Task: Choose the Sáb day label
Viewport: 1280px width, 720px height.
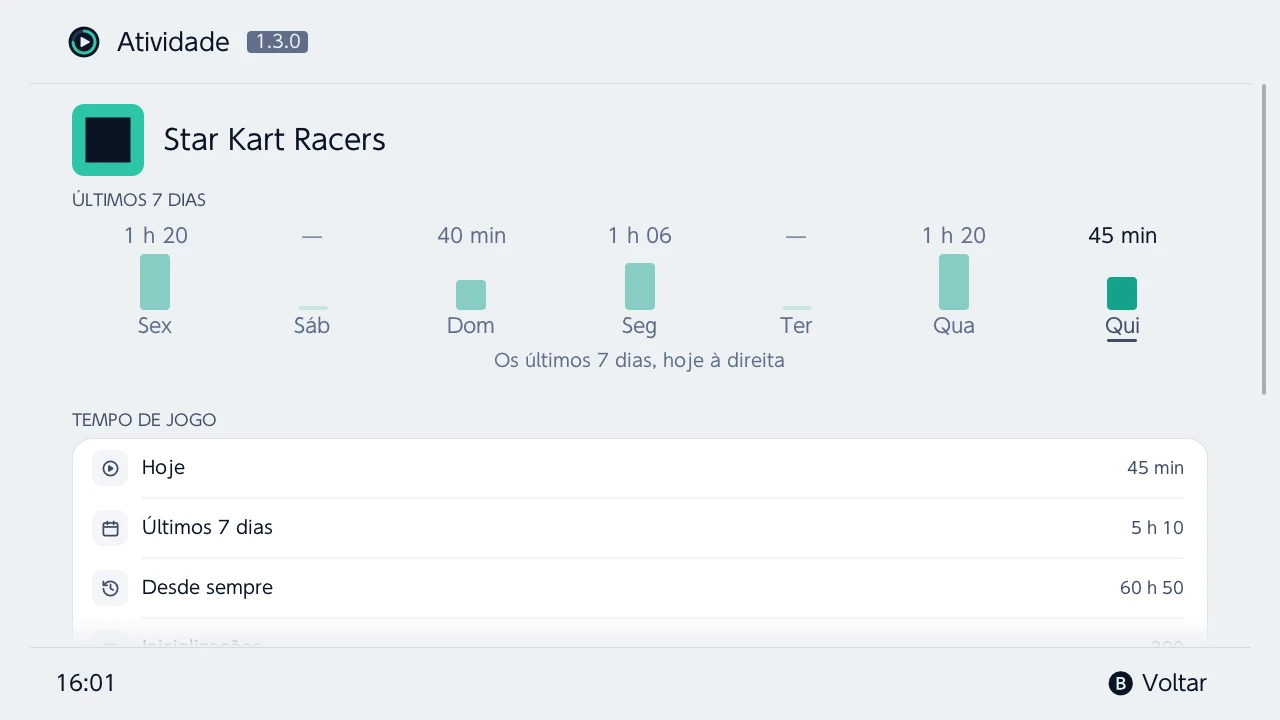Action: click(312, 326)
